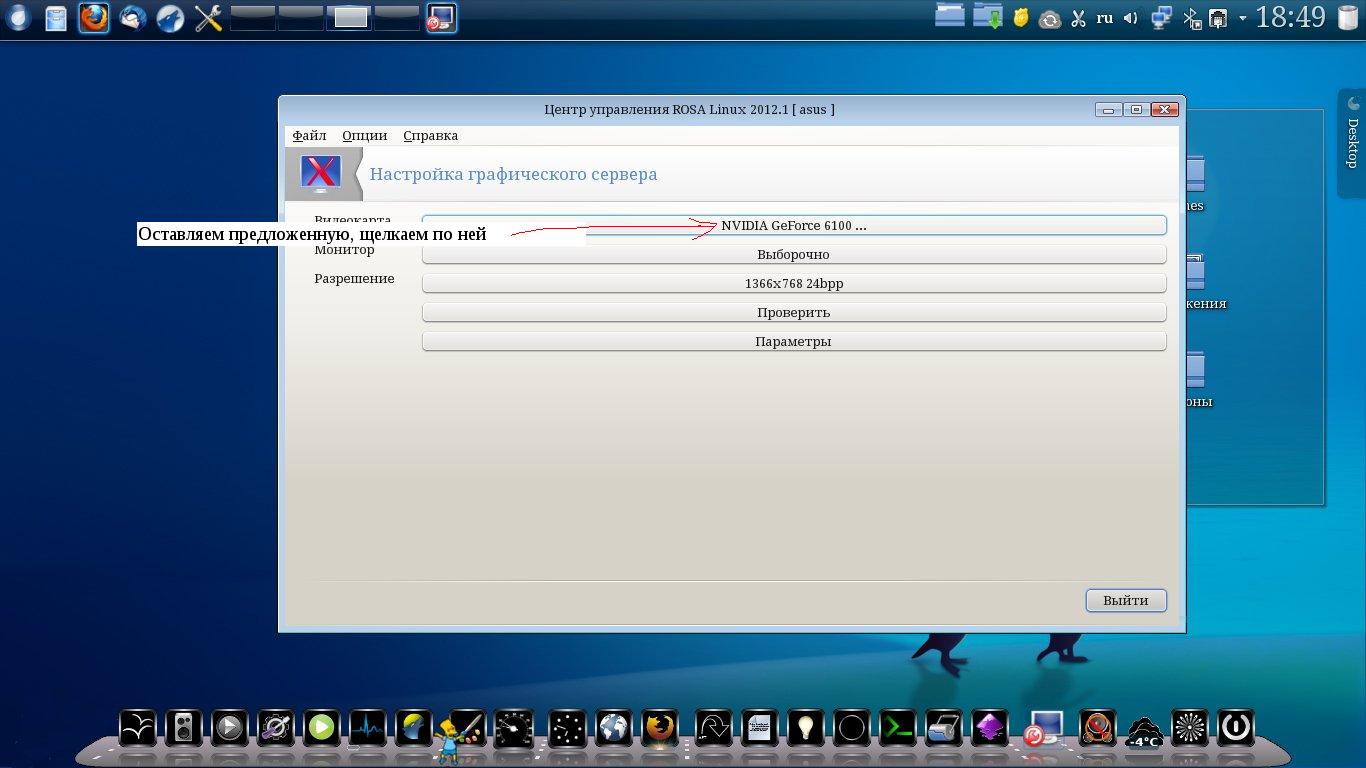Click the 1366x768 24bpp resolution button
Viewport: 1366px width, 768px height.
pos(794,284)
